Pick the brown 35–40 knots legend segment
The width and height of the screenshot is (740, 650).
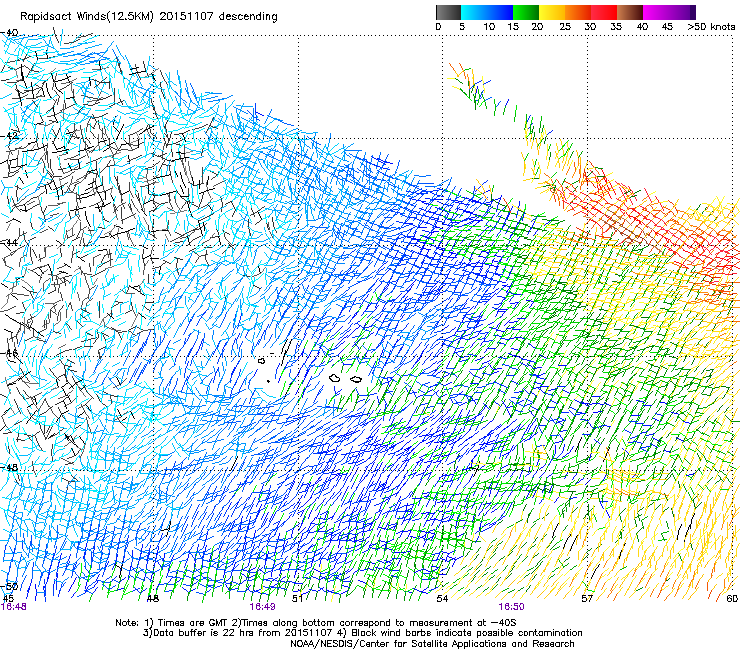[x=630, y=12]
